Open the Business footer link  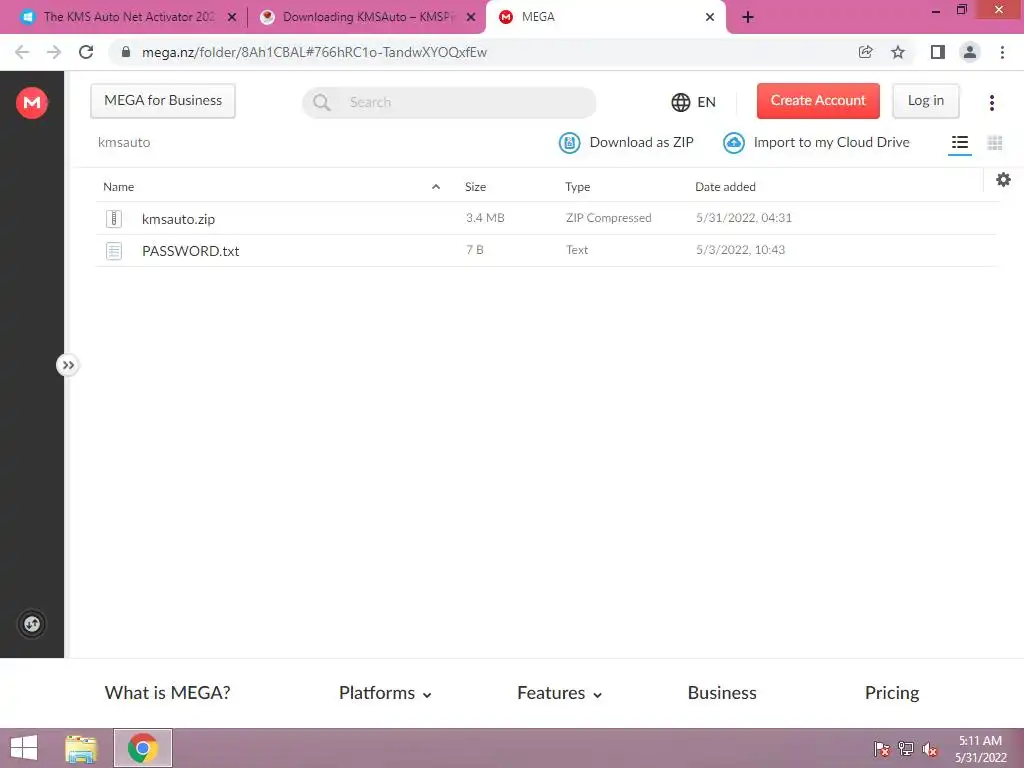click(722, 693)
